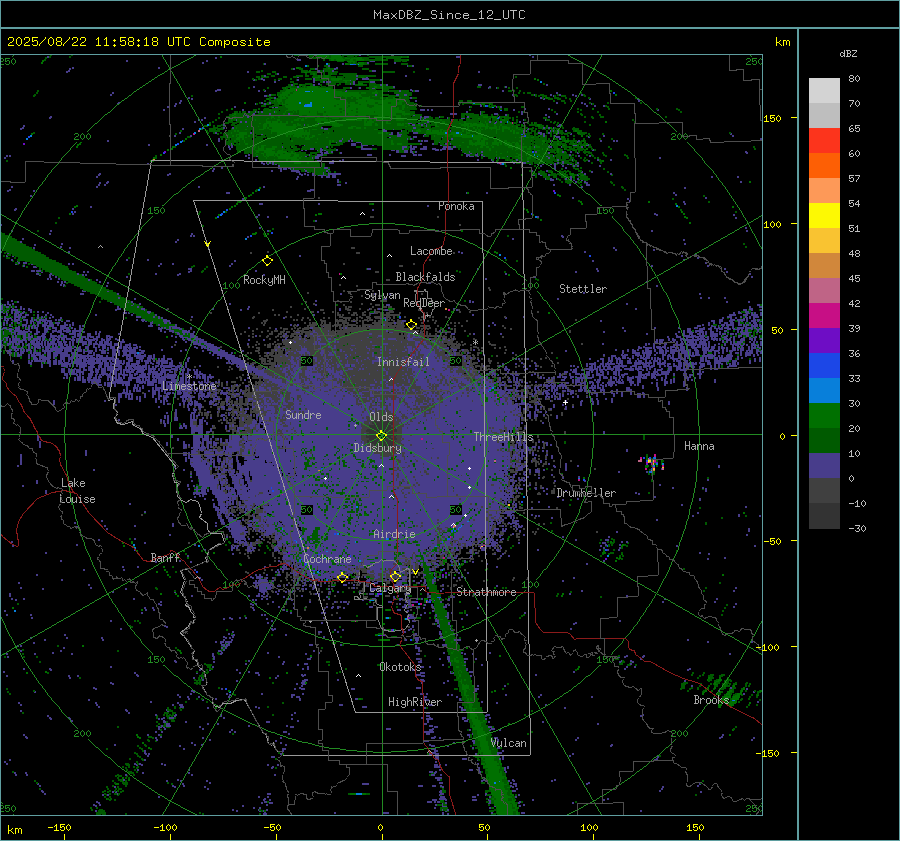Select the green 20-30 dBZ legend swatch

pyautogui.click(x=824, y=416)
